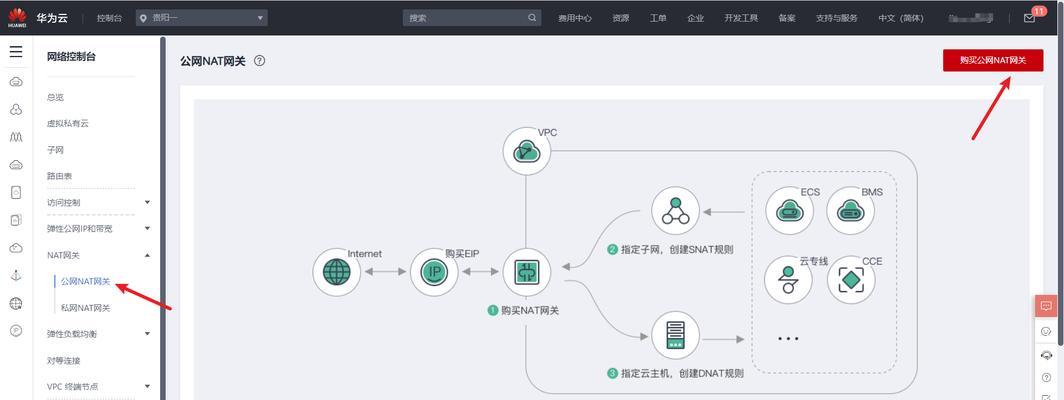Open 工单 in the top bar

point(658,18)
